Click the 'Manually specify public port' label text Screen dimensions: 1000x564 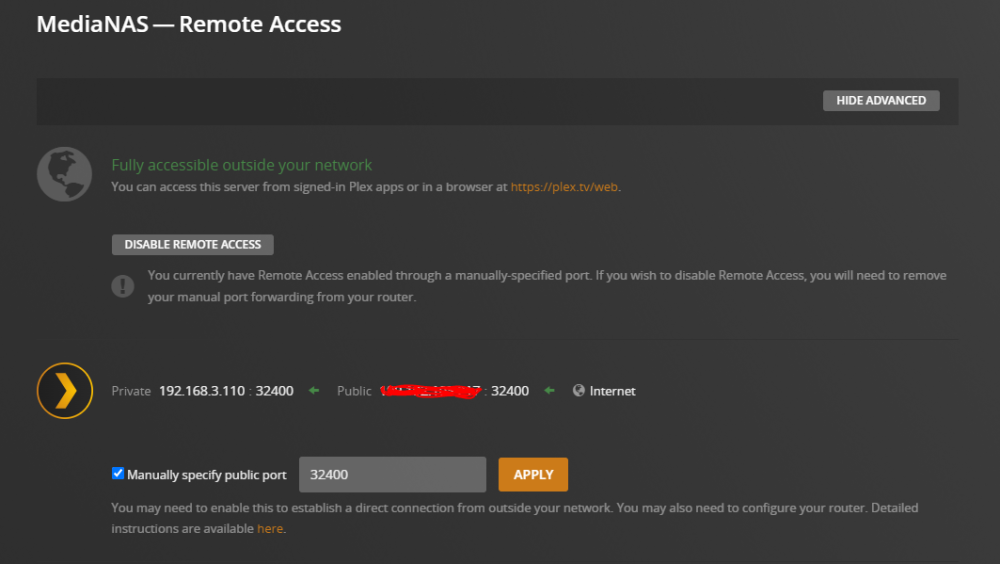[x=207, y=475]
